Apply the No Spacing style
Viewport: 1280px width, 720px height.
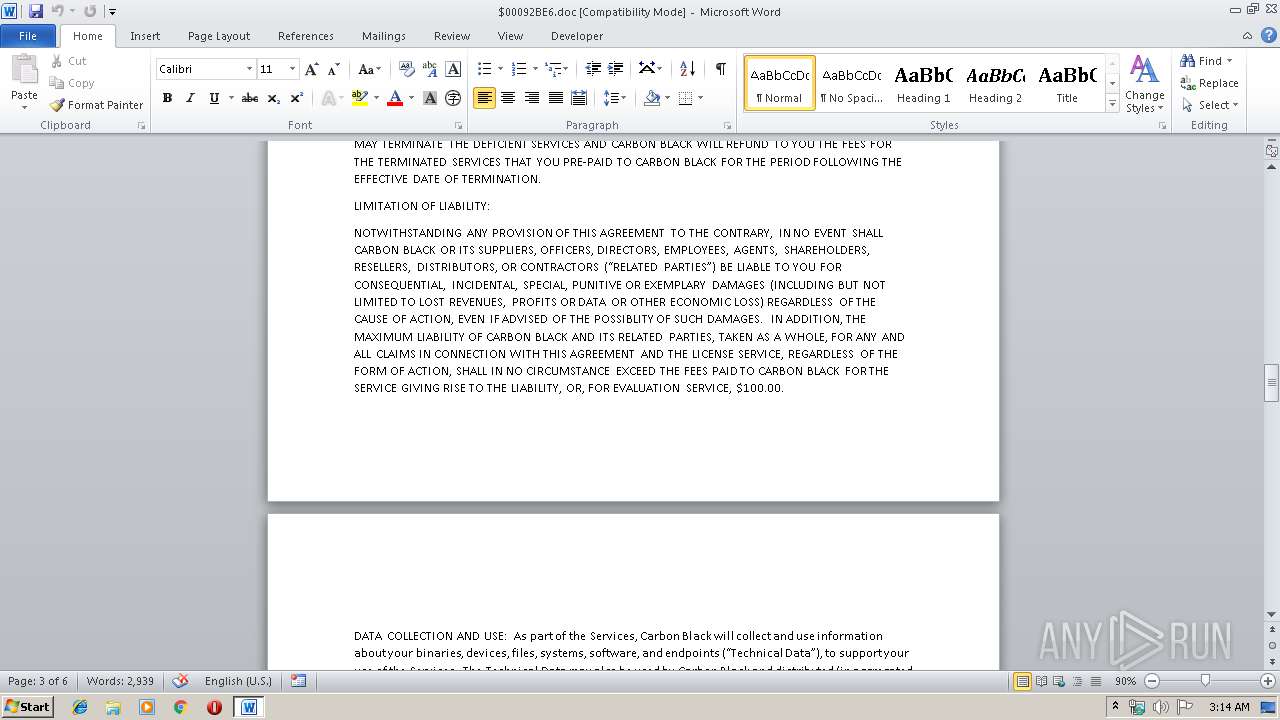pyautogui.click(x=852, y=83)
